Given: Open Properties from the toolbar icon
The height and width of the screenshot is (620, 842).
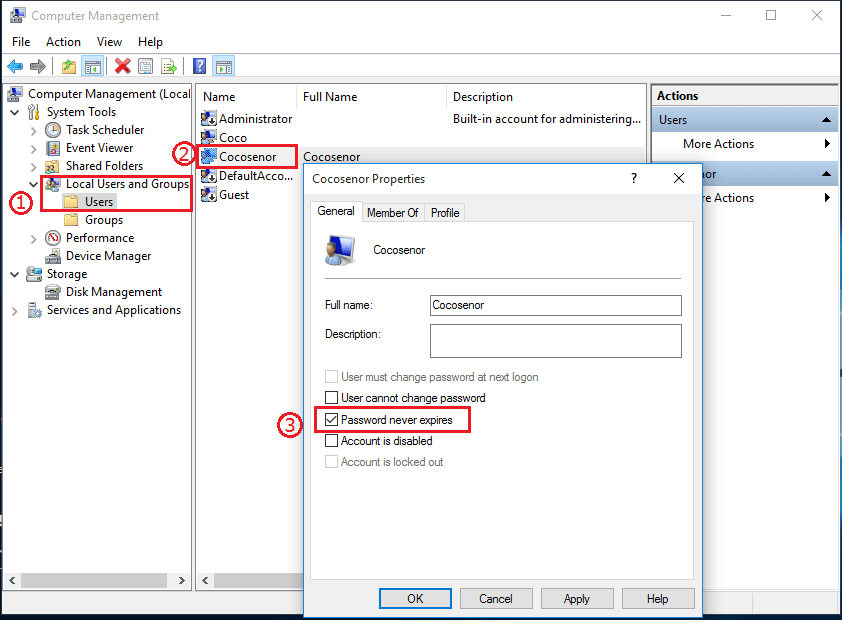Looking at the screenshot, I should pos(146,67).
